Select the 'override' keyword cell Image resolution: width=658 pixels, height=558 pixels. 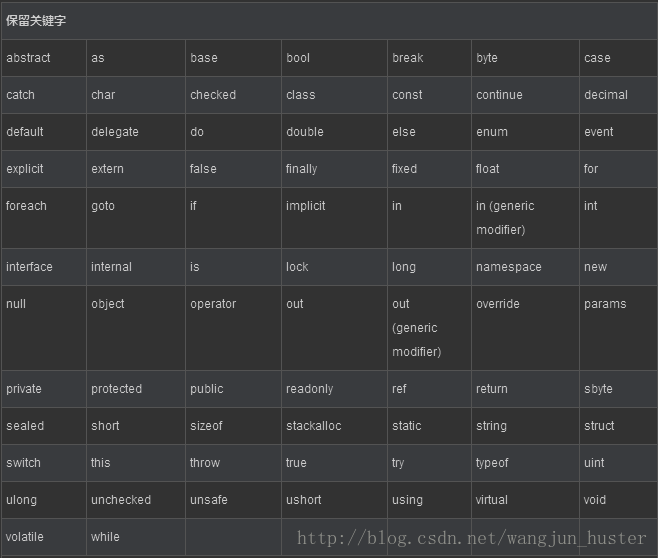click(x=525, y=328)
